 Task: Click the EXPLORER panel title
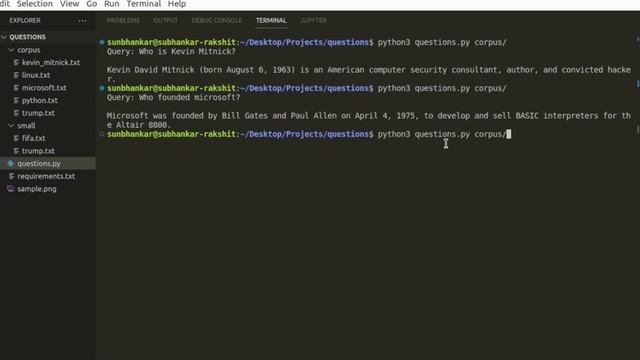coord(25,20)
